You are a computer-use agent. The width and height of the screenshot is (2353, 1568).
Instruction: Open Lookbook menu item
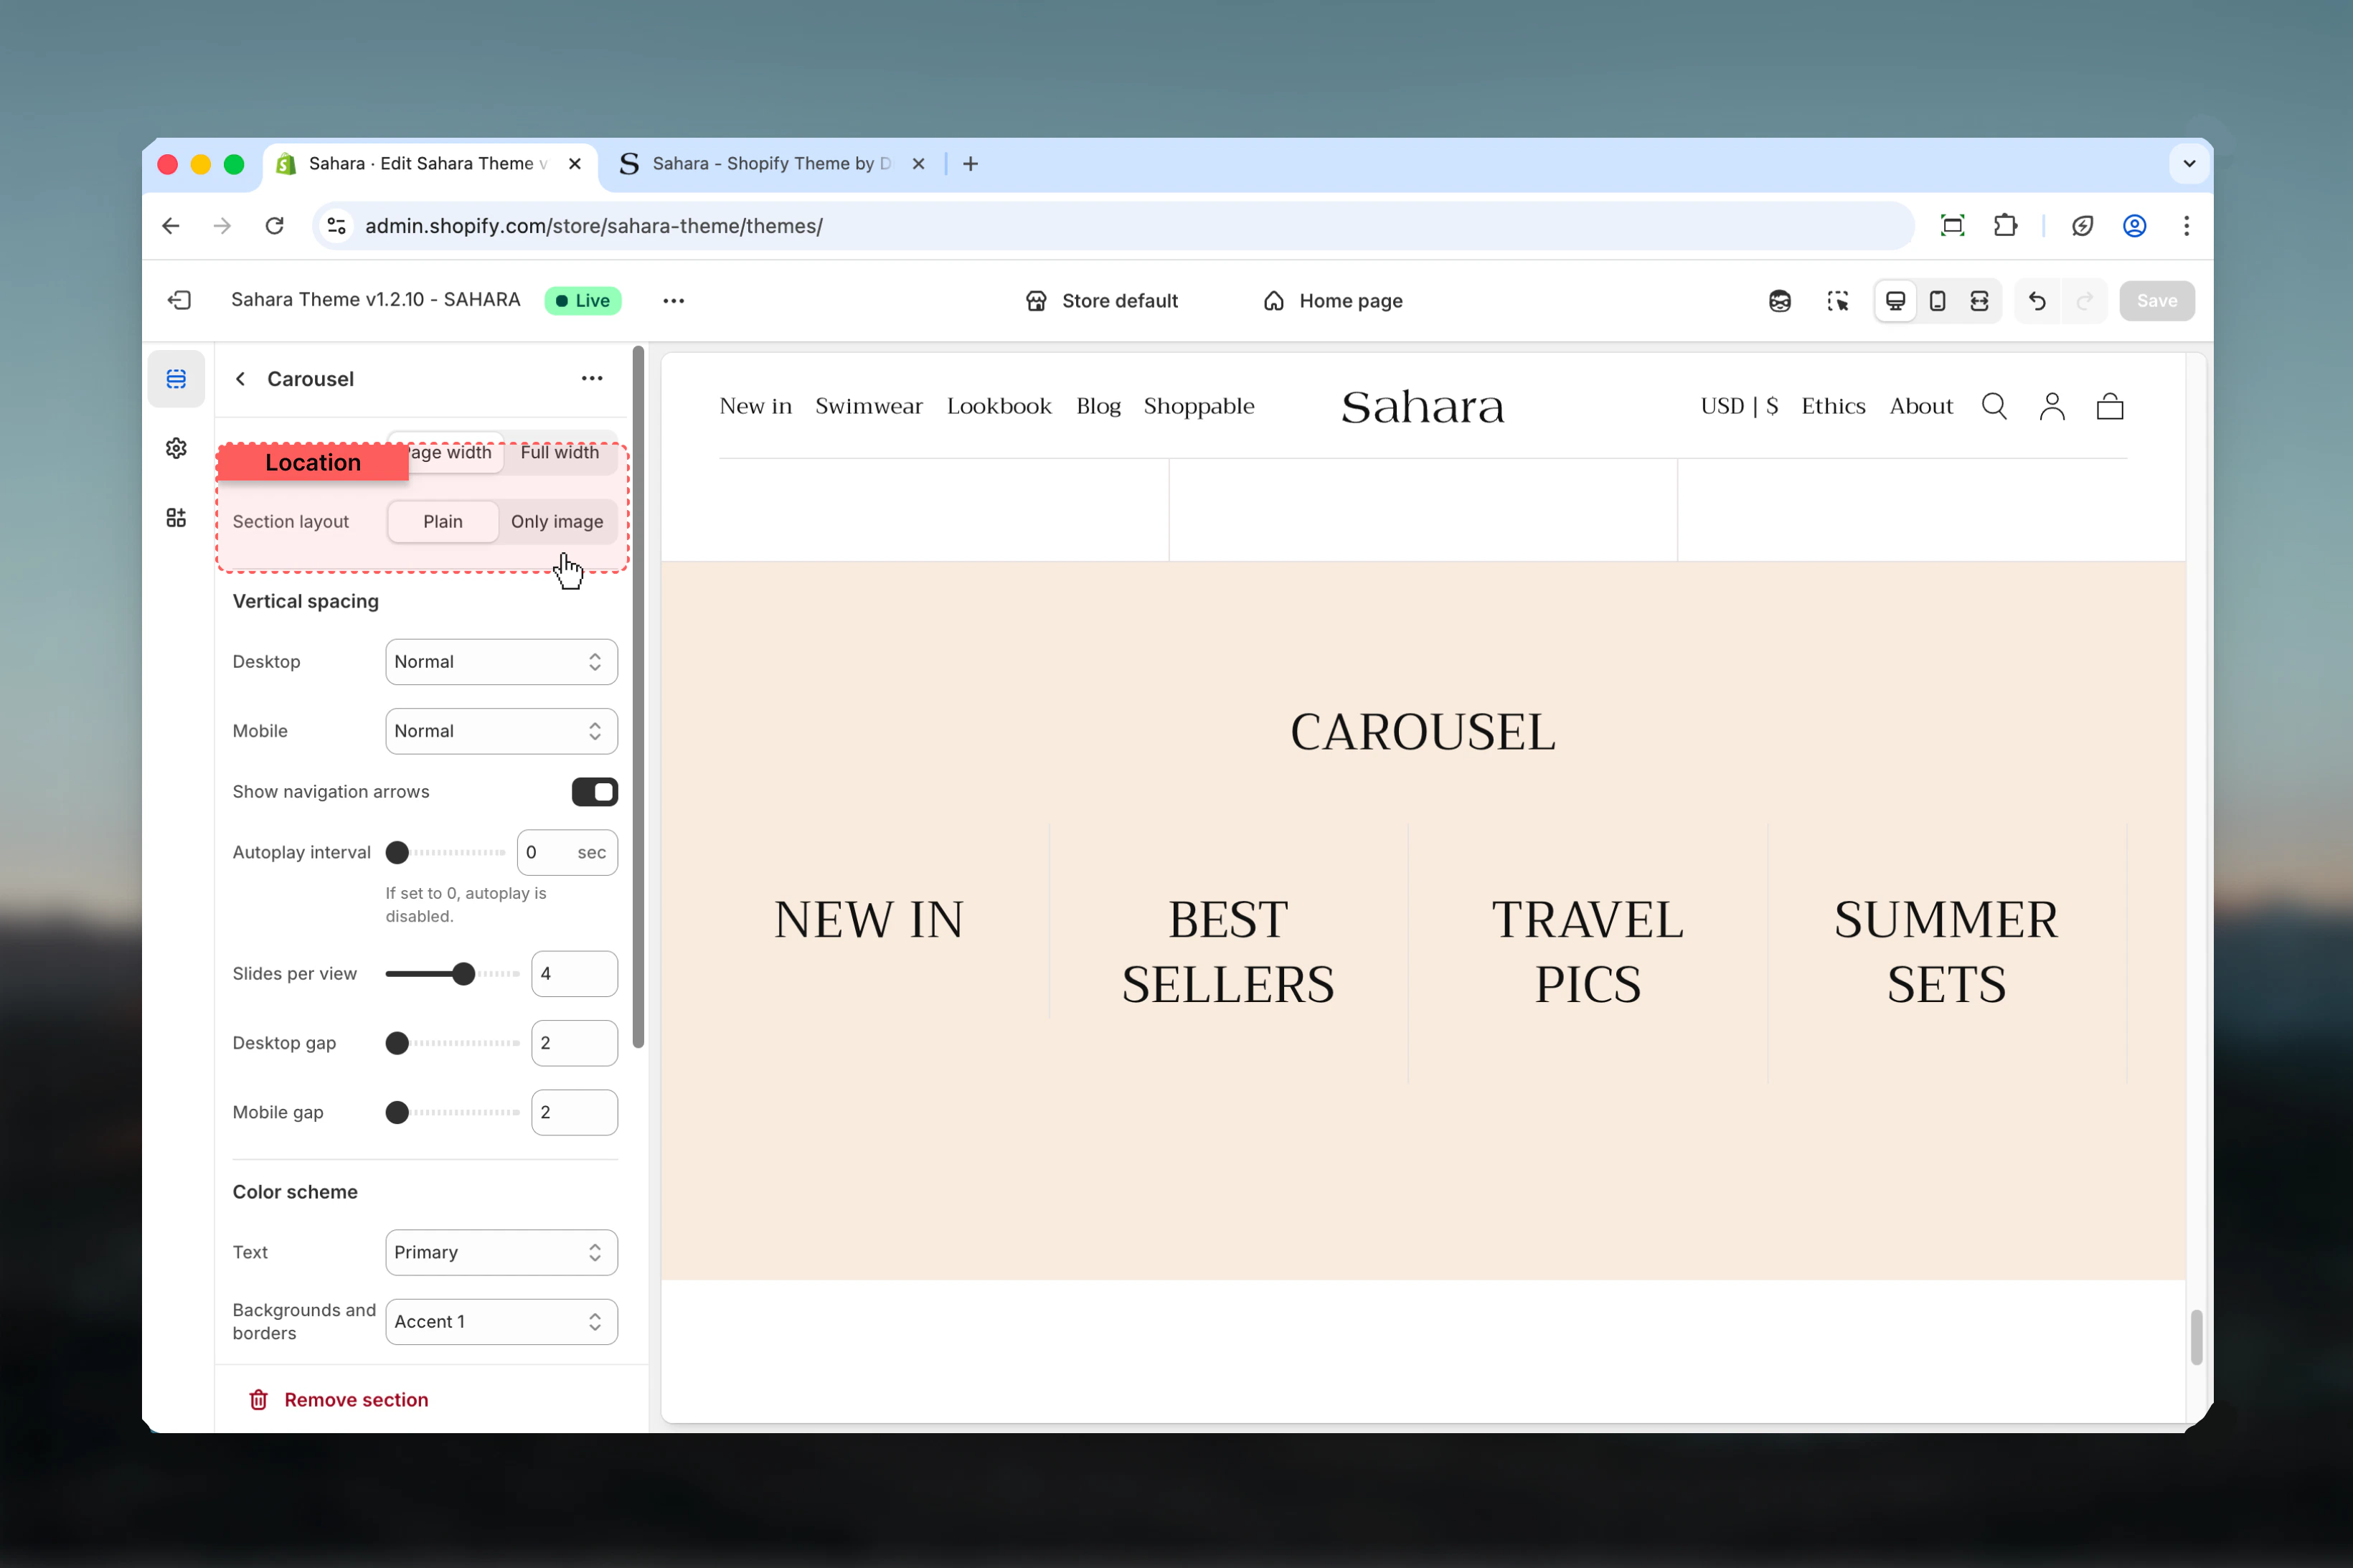click(999, 406)
